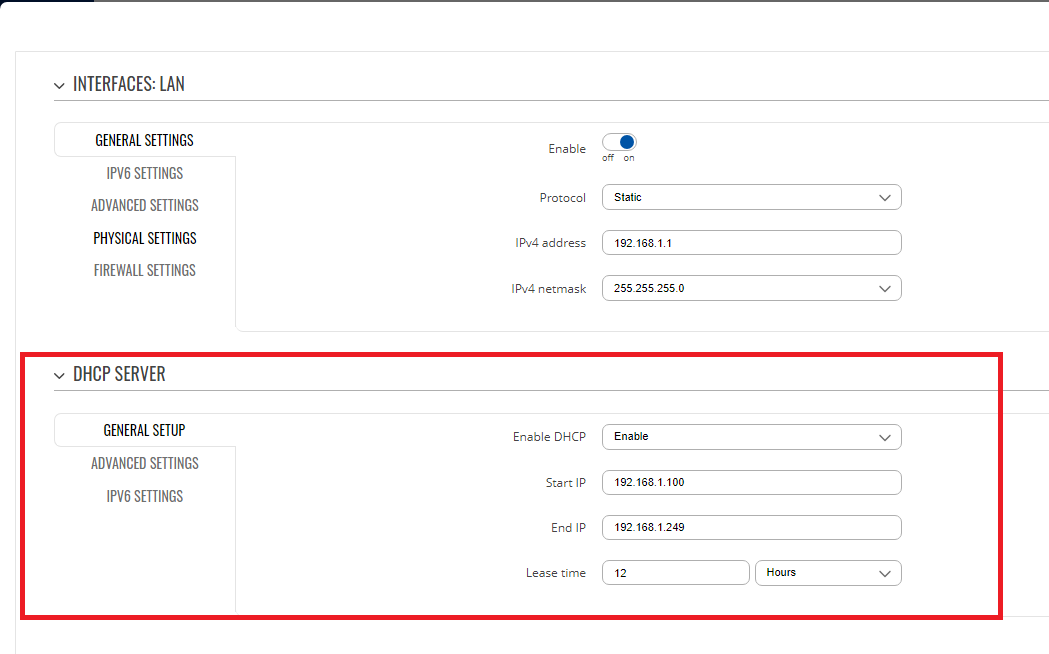Open the Protocol dropdown showing Static
Image resolution: width=1049 pixels, height=654 pixels.
coord(751,198)
